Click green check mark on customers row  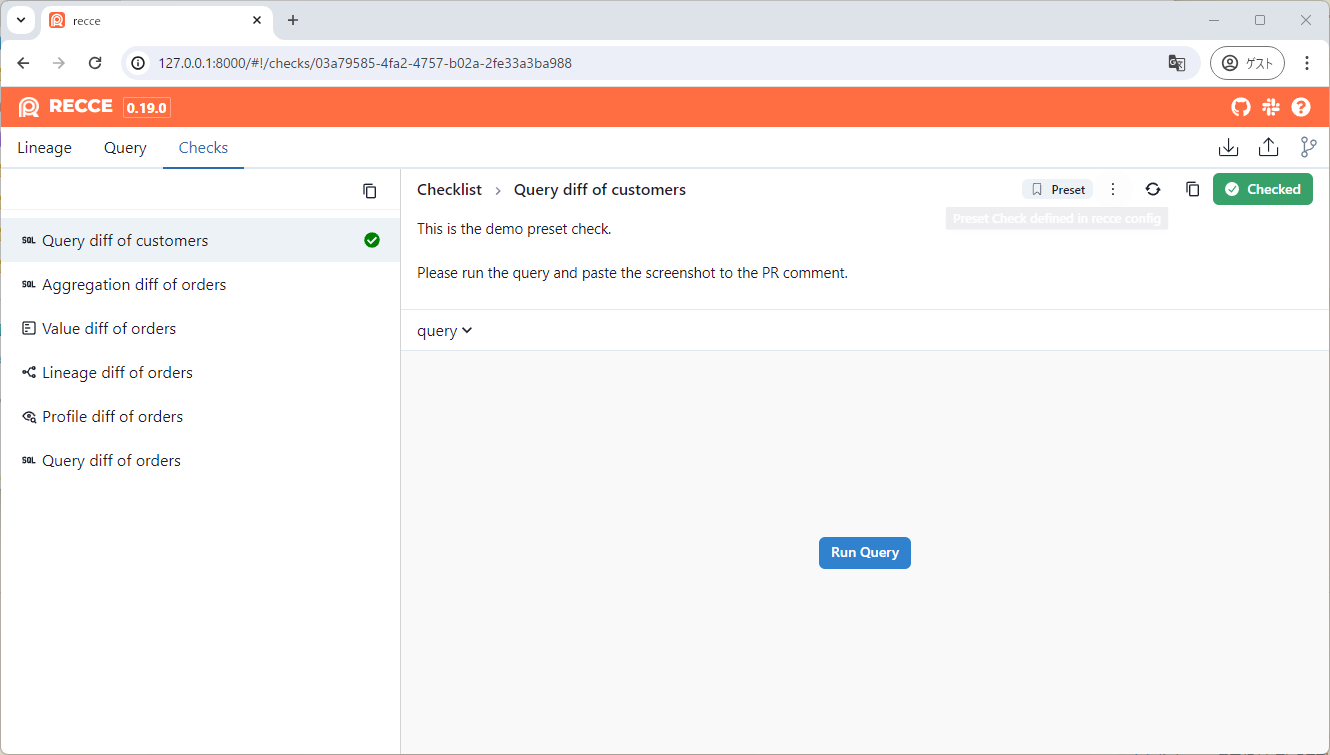pyautogui.click(x=372, y=240)
